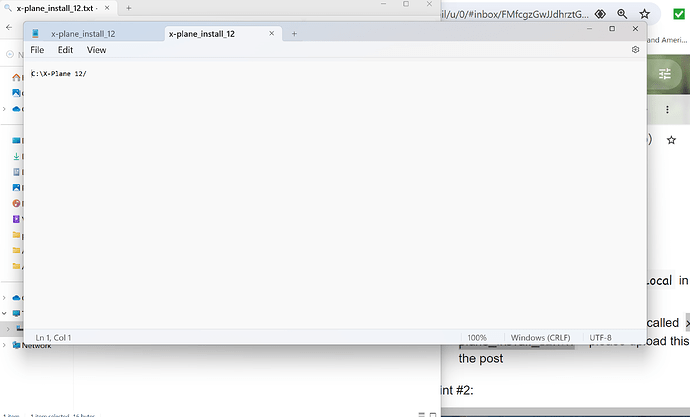Viewport: 690px width, 417px height.
Task: Open Music in File Explorer sidebar
Action: click(16, 203)
